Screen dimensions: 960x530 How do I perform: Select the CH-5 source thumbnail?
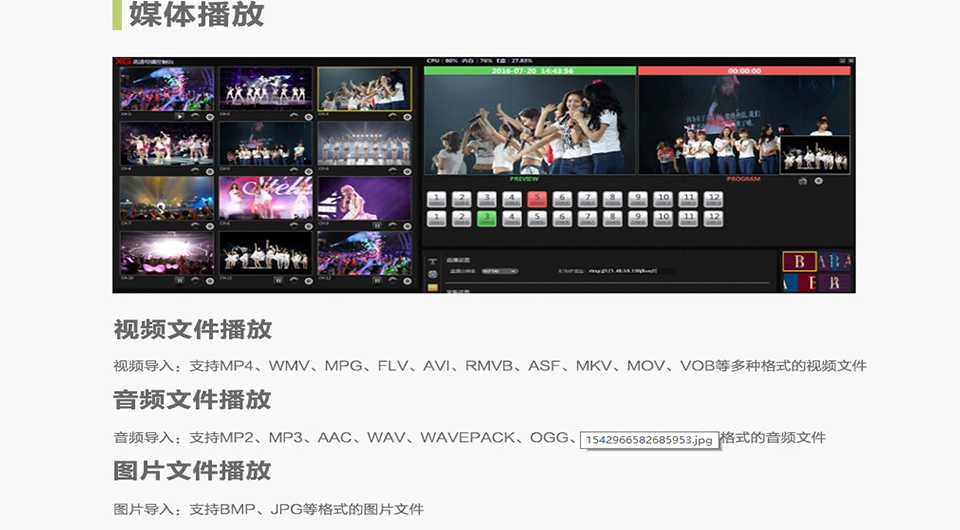point(266,144)
